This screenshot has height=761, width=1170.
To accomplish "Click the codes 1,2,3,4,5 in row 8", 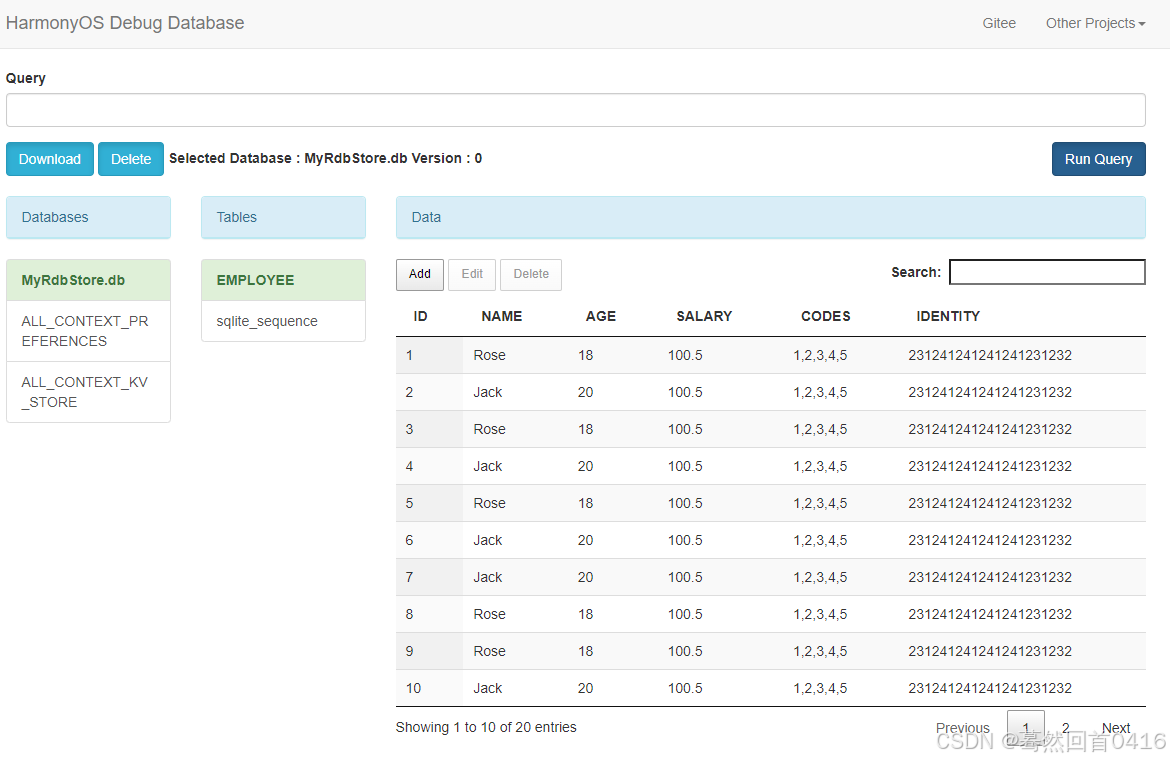I will coord(820,615).
